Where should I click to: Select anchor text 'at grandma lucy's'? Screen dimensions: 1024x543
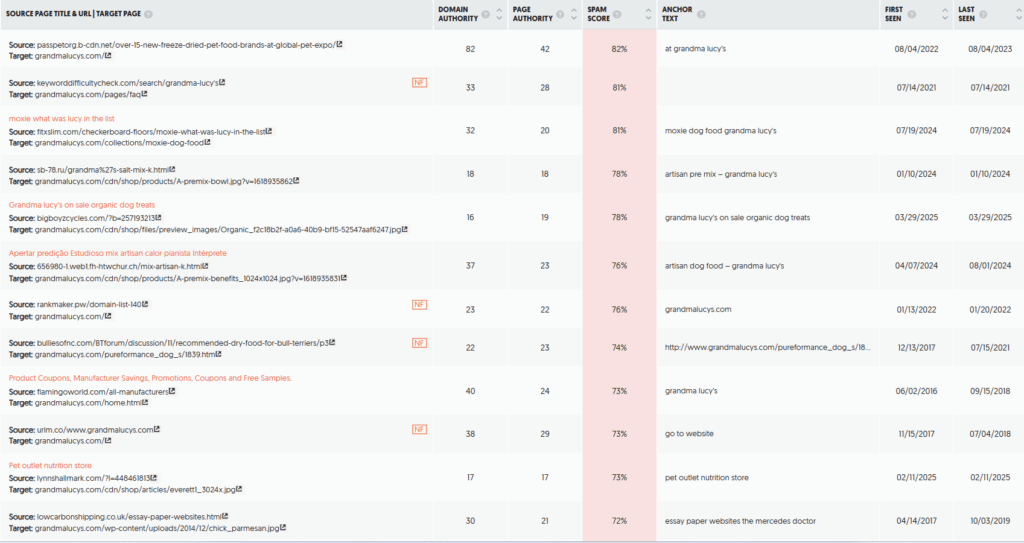[x=695, y=49]
